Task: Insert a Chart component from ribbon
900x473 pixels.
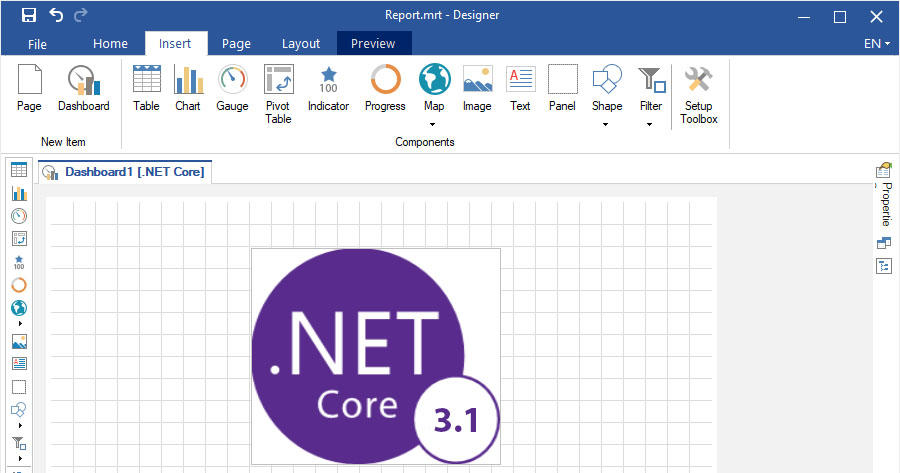Action: click(x=188, y=88)
